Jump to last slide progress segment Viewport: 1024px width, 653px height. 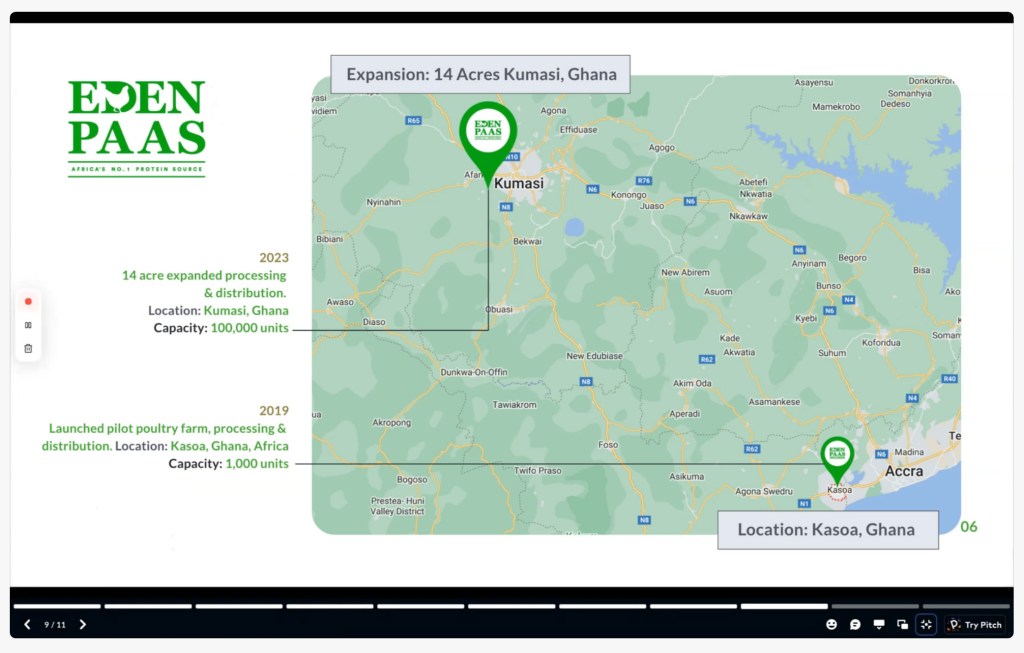point(966,606)
